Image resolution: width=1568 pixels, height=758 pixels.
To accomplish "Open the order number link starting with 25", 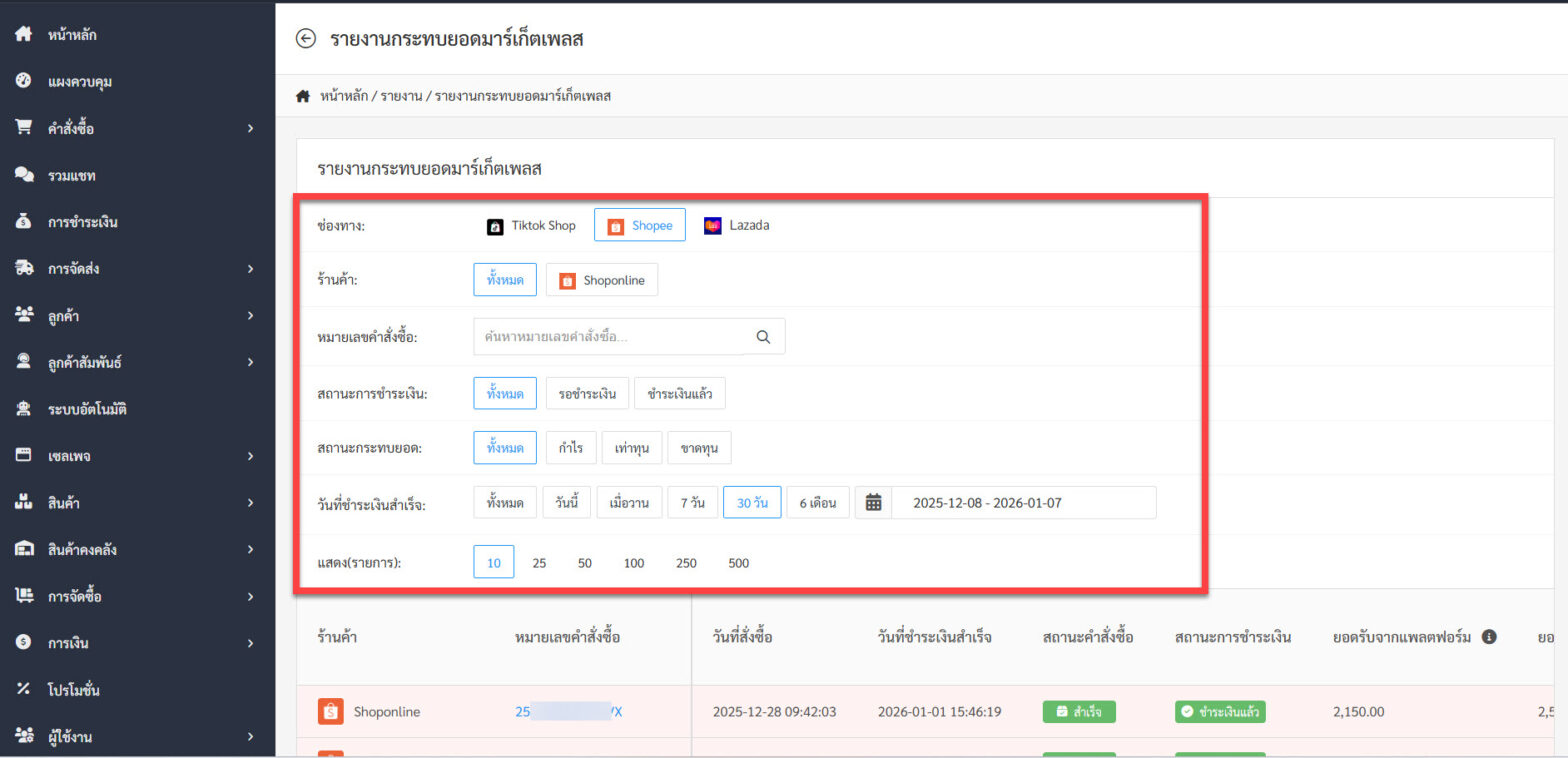I will click(x=568, y=712).
